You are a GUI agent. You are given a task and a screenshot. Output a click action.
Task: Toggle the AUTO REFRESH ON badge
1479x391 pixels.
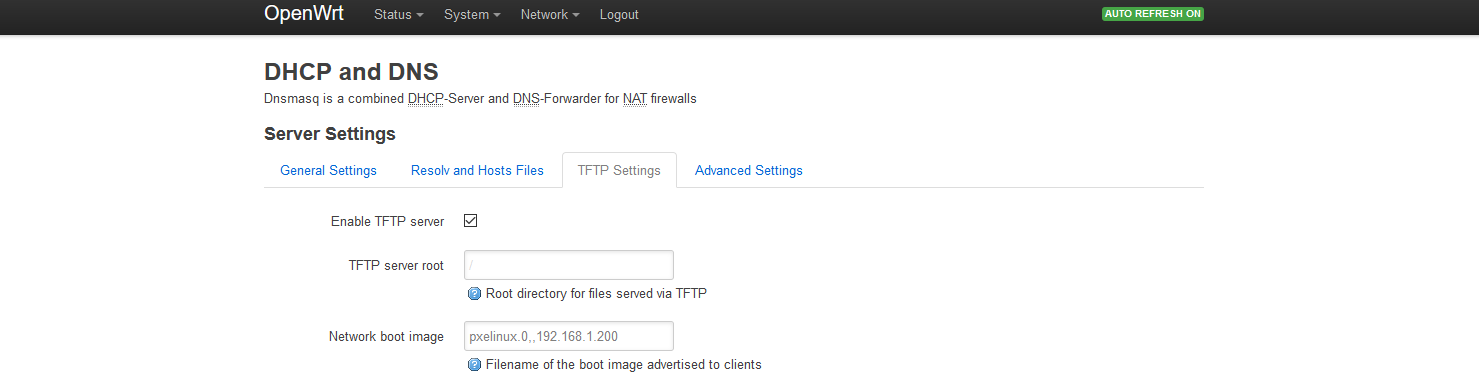click(x=1152, y=15)
